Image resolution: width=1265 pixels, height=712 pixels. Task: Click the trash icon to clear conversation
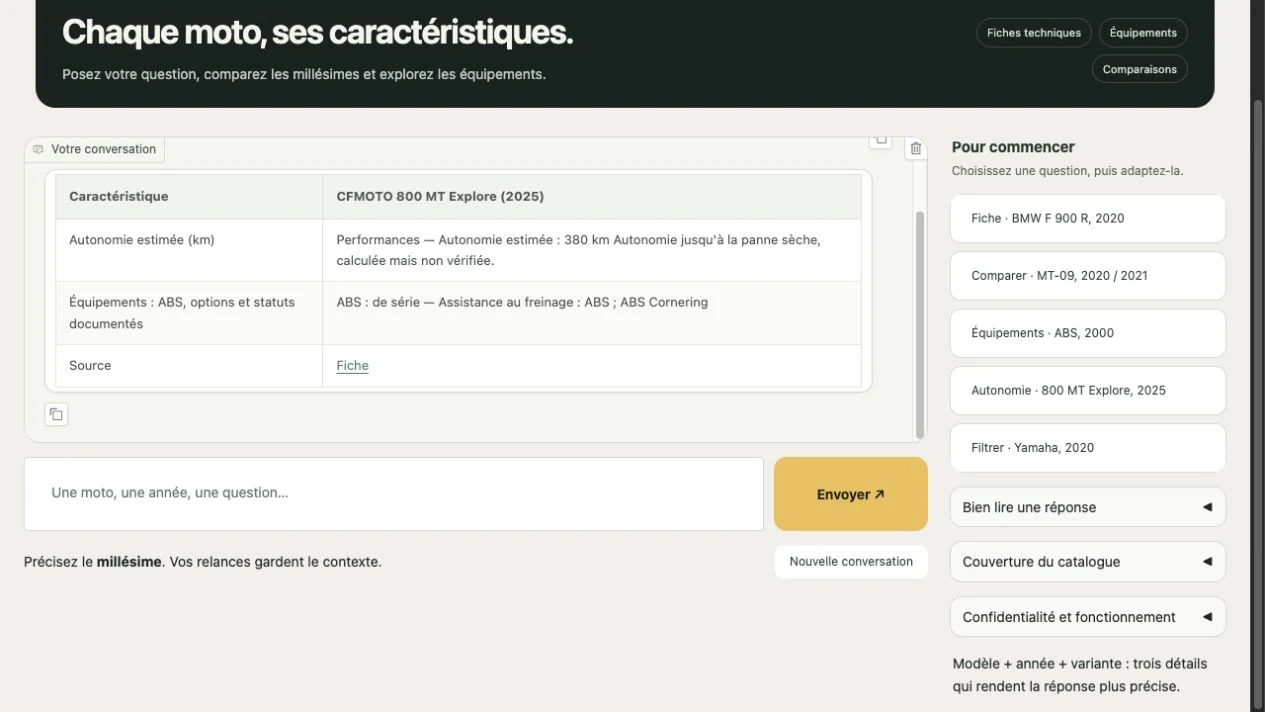click(x=915, y=149)
